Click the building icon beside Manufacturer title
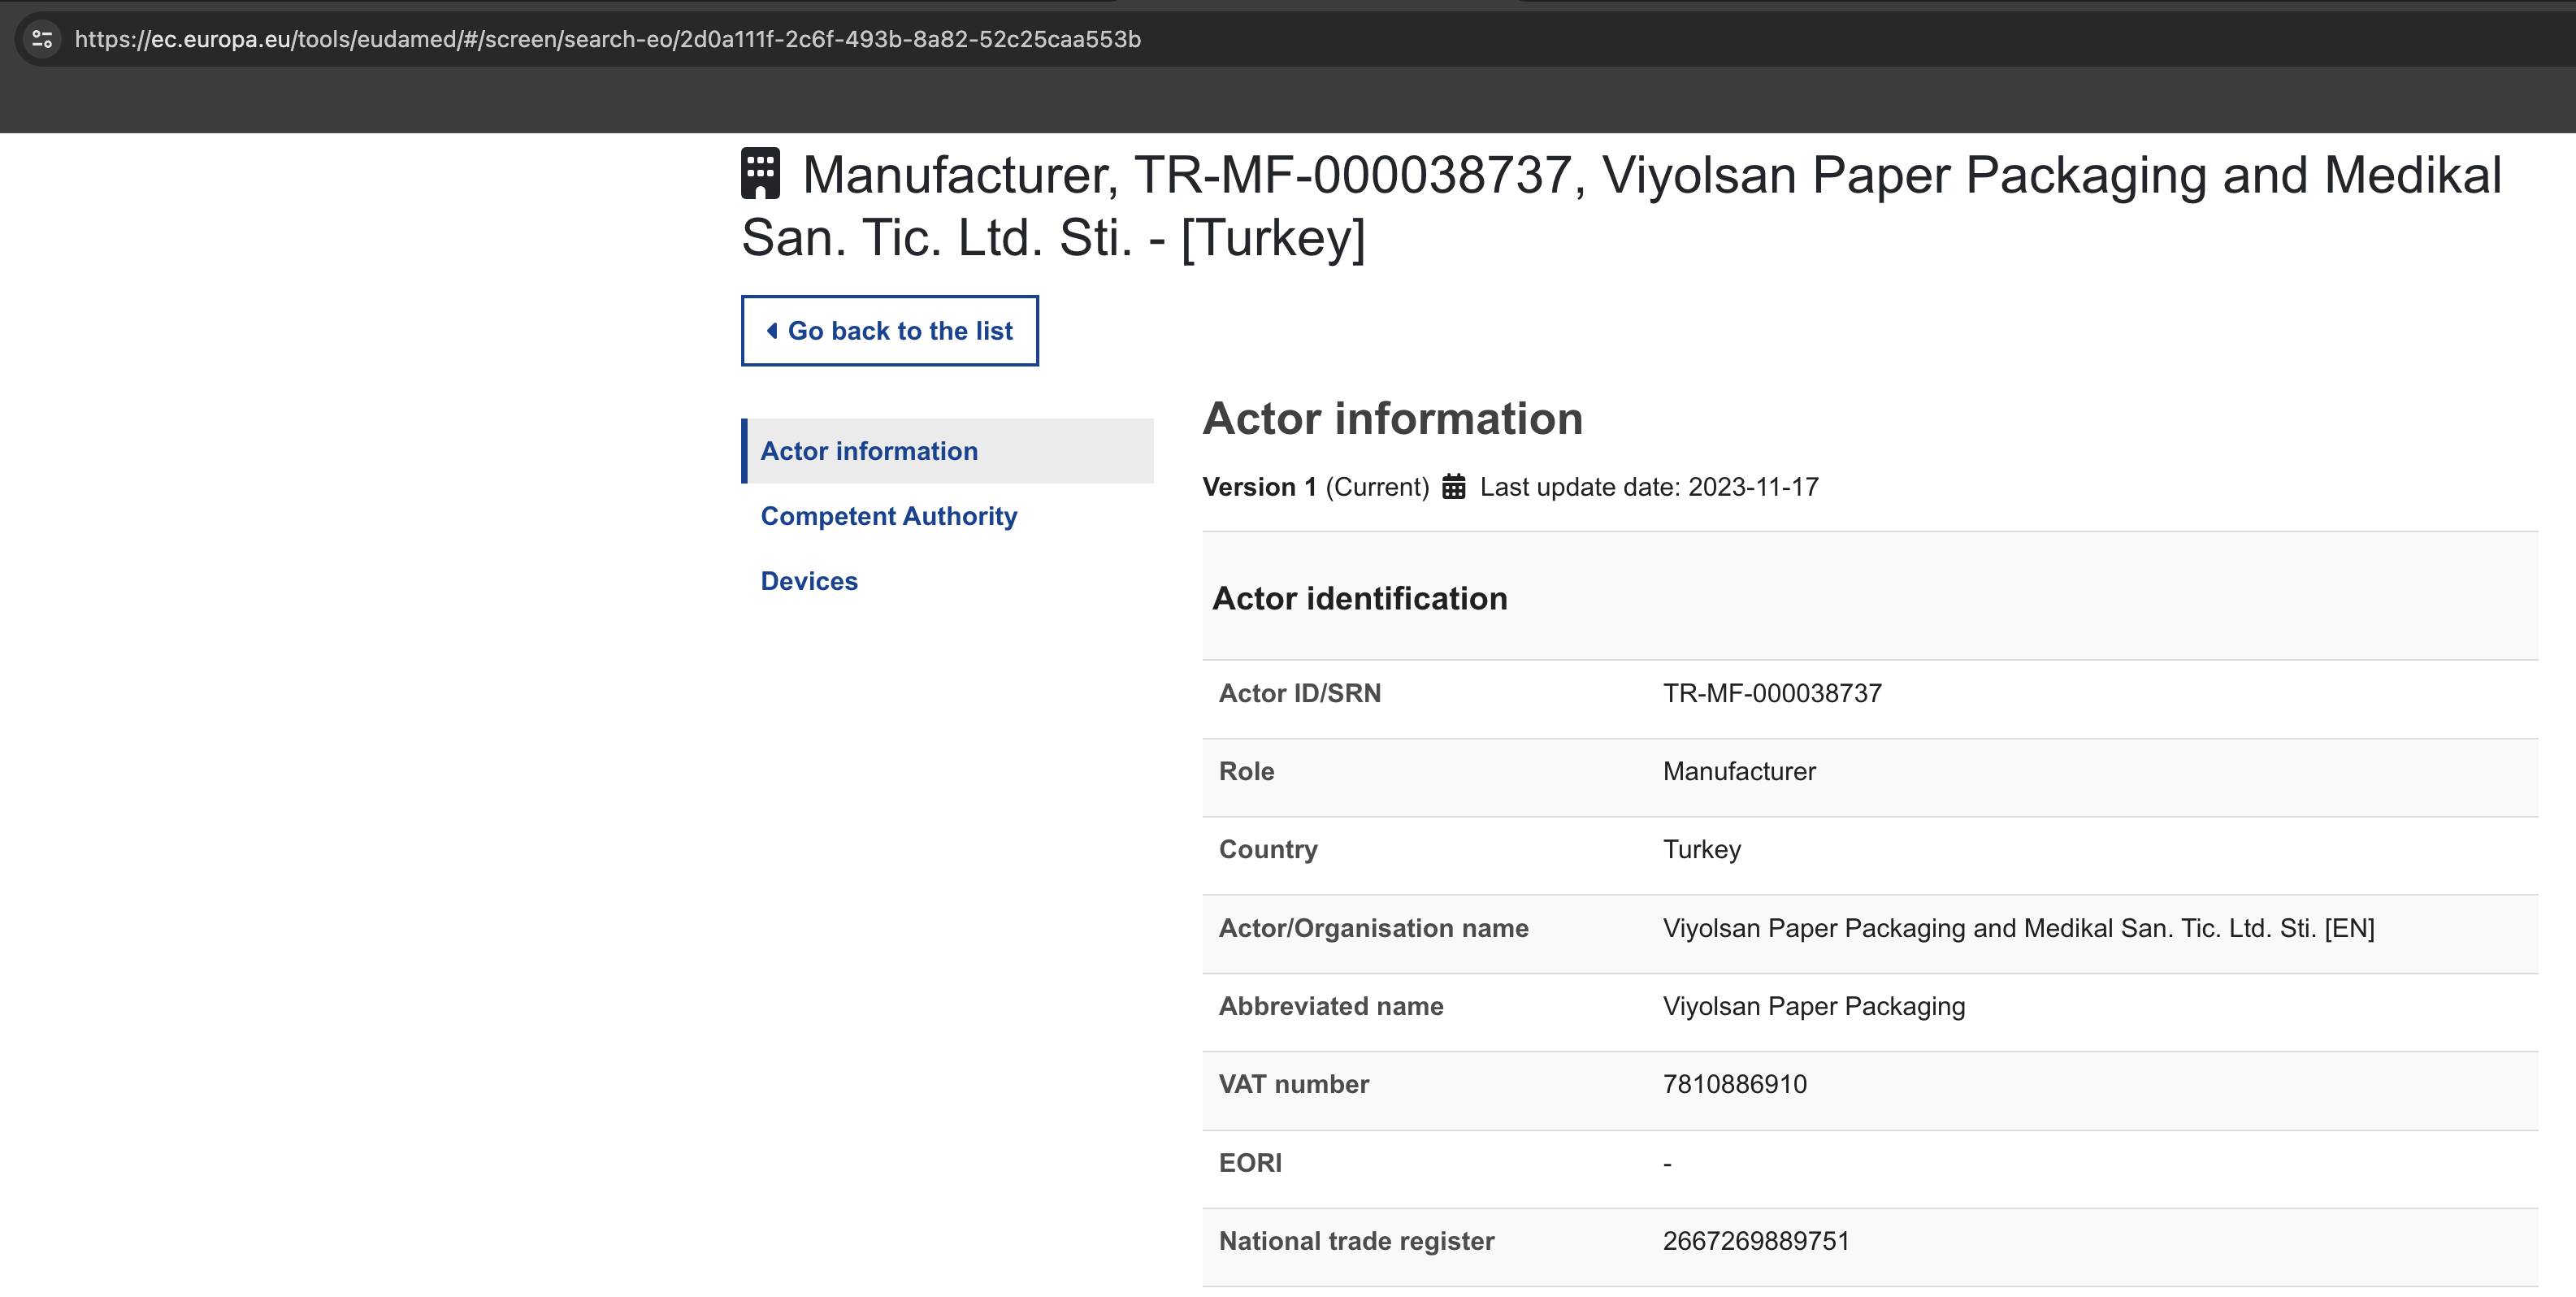This screenshot has height=1297, width=2576. (x=760, y=174)
